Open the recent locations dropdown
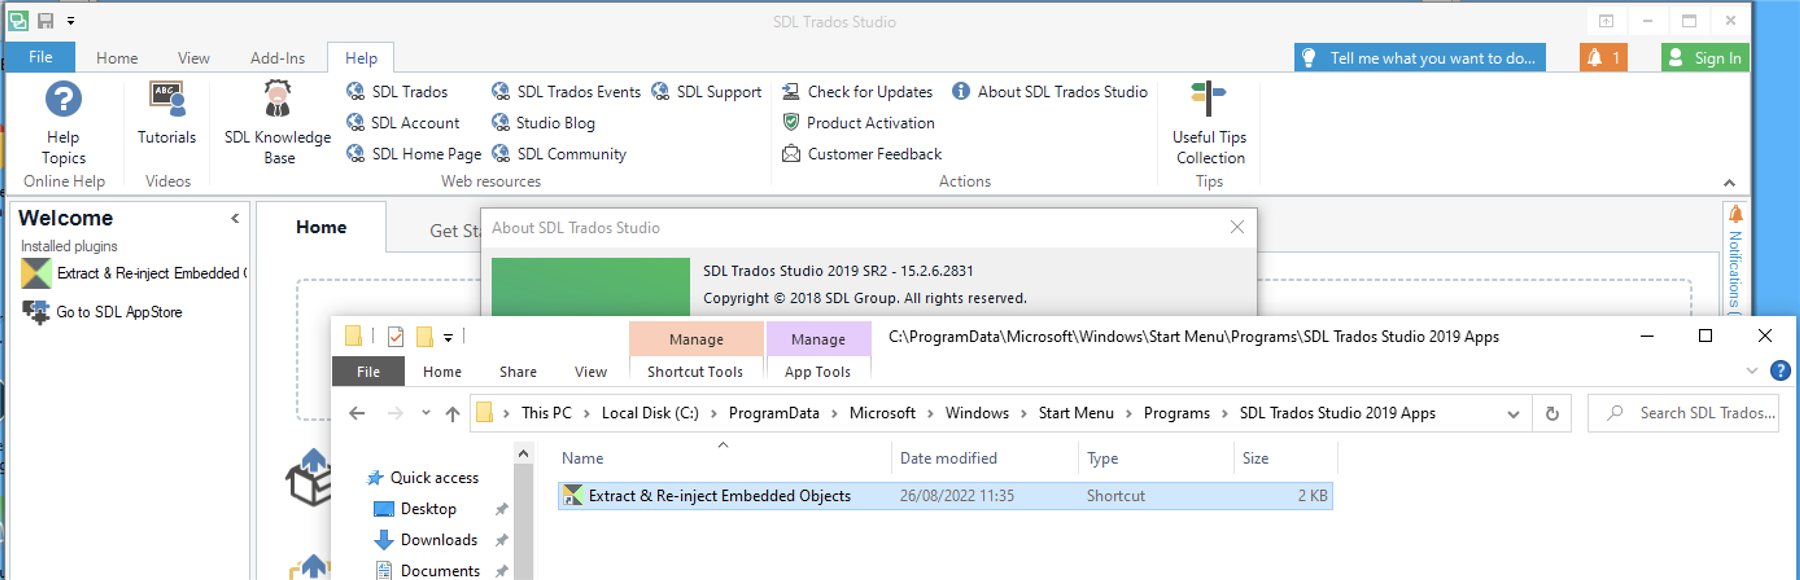 [x=426, y=413]
